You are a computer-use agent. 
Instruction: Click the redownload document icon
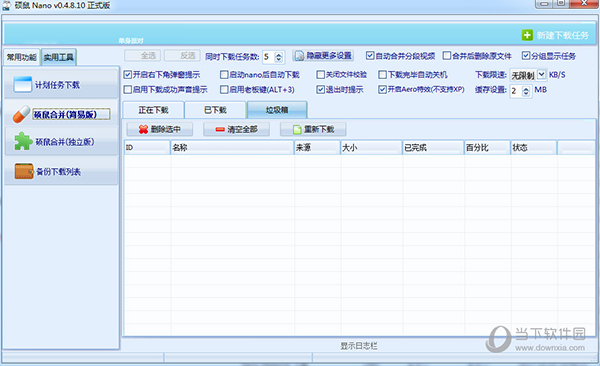pyautogui.click(x=297, y=129)
